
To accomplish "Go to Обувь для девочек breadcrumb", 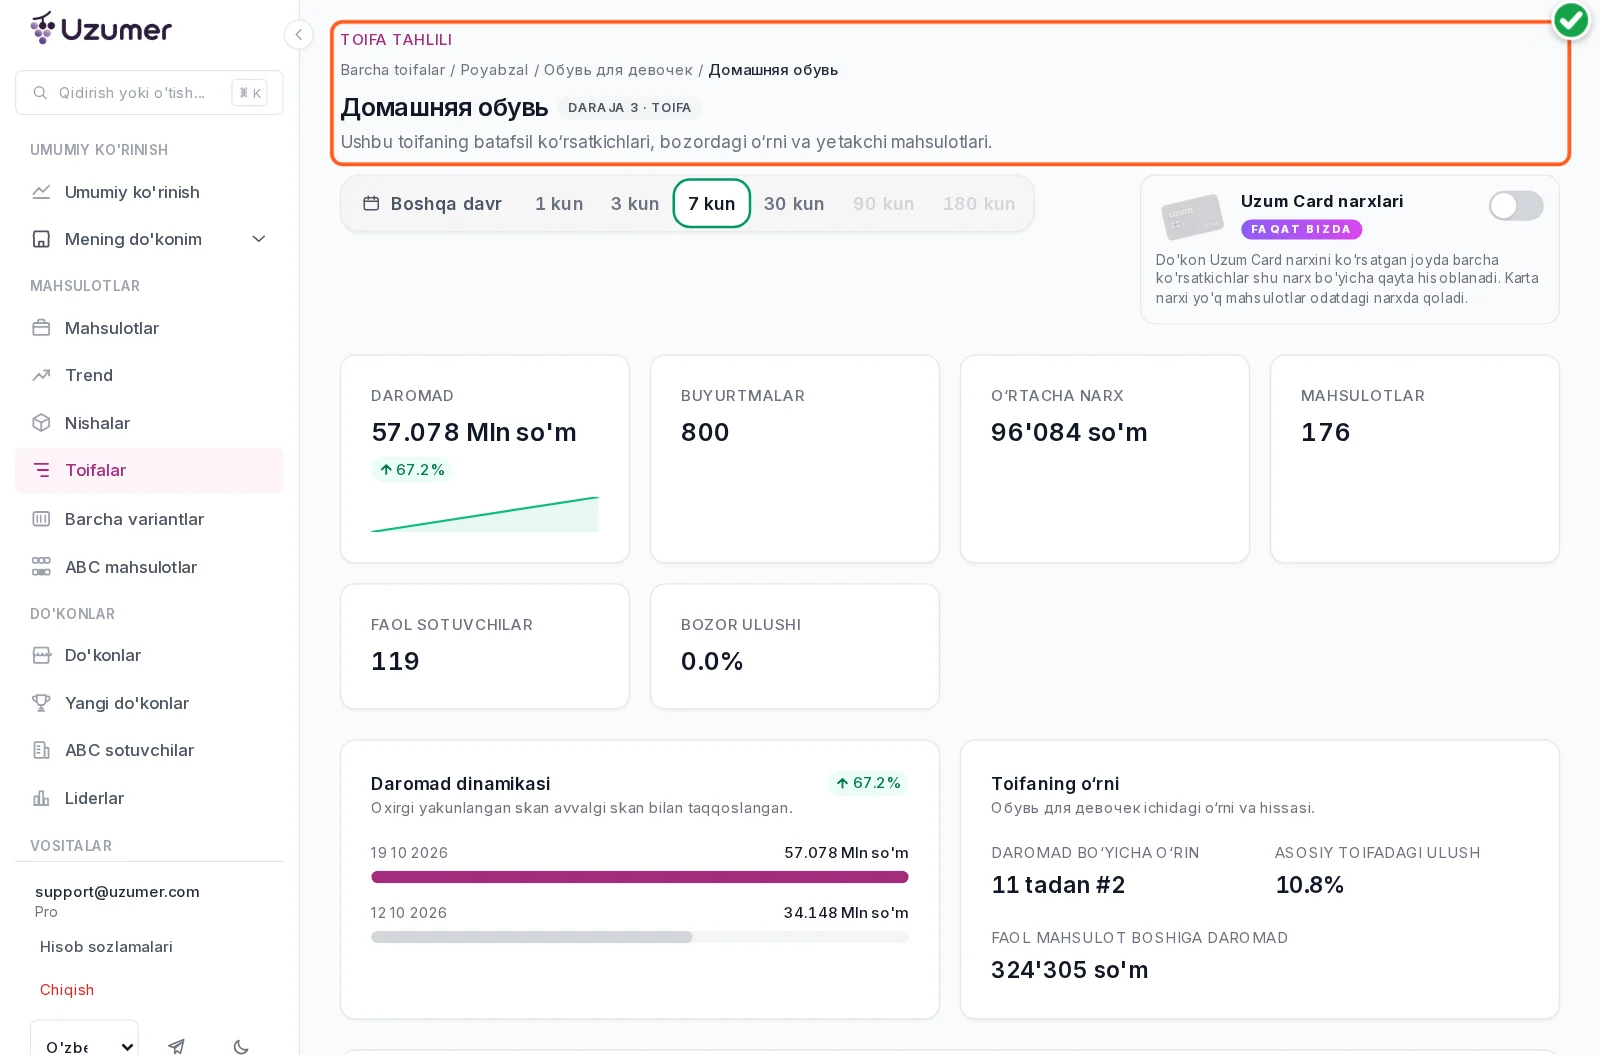I will (618, 70).
